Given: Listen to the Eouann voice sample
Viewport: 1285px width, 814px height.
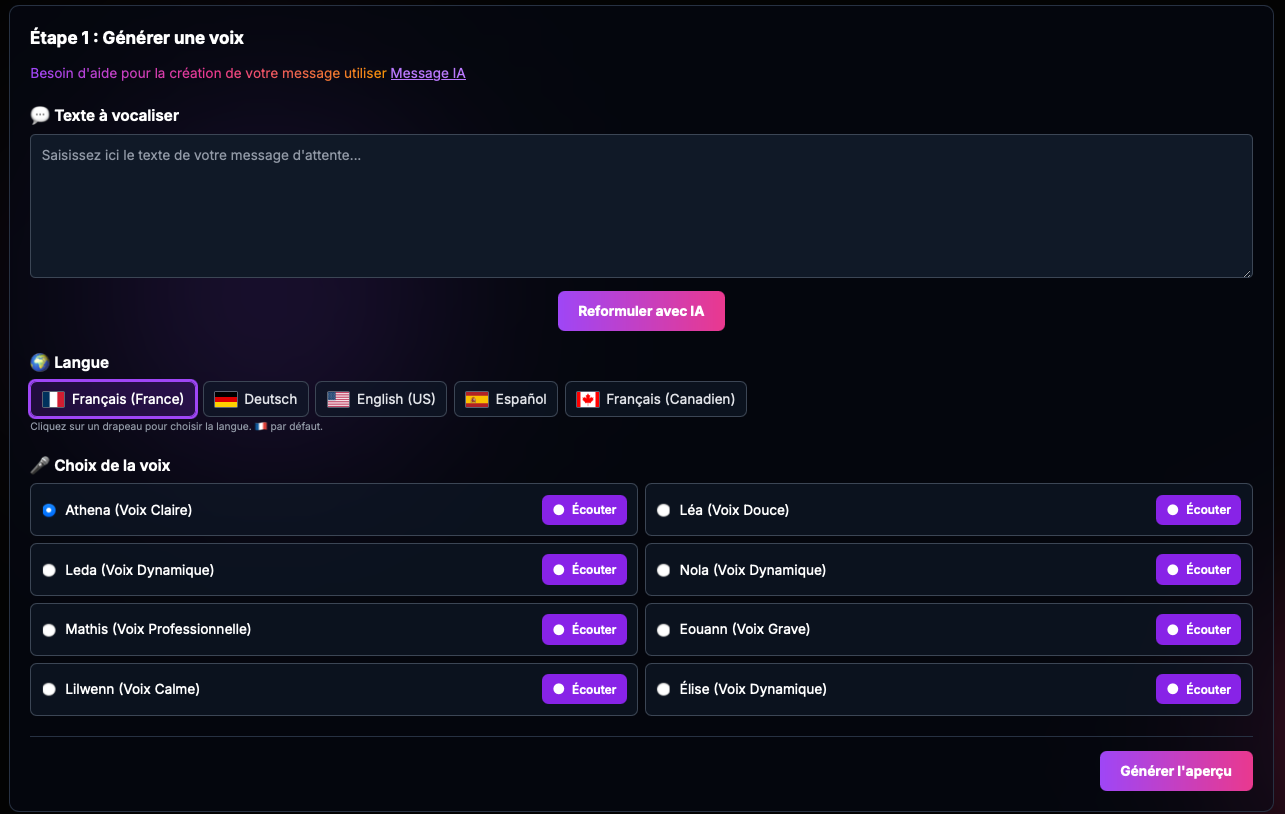Looking at the screenshot, I should [x=1198, y=630].
